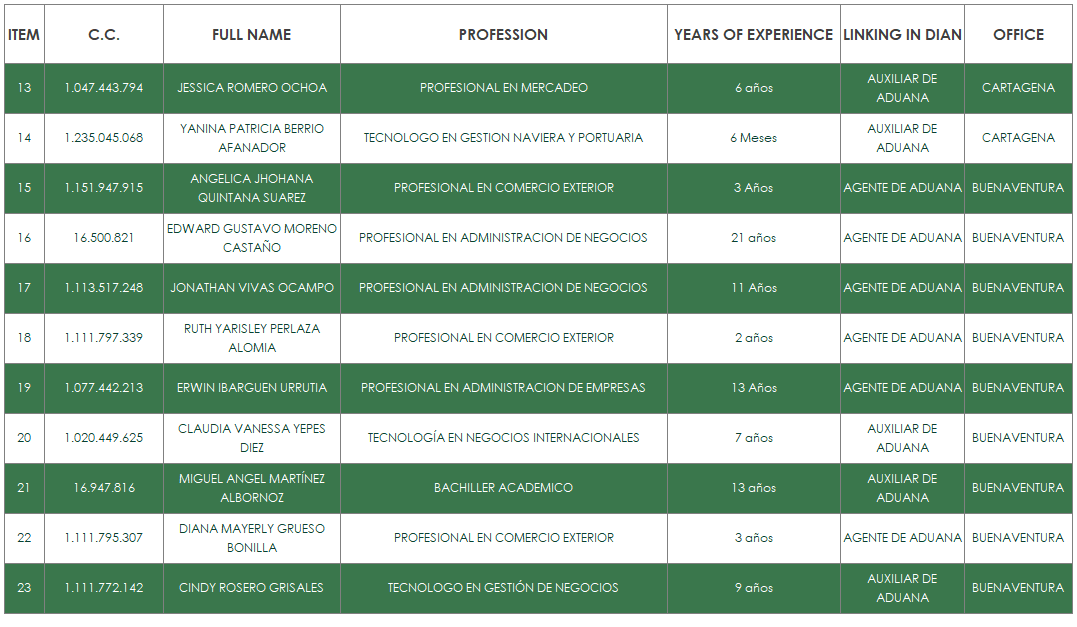Screen dimensions: 1077x627
Task: Select ID number 16.947.816
Action: [x=104, y=488]
